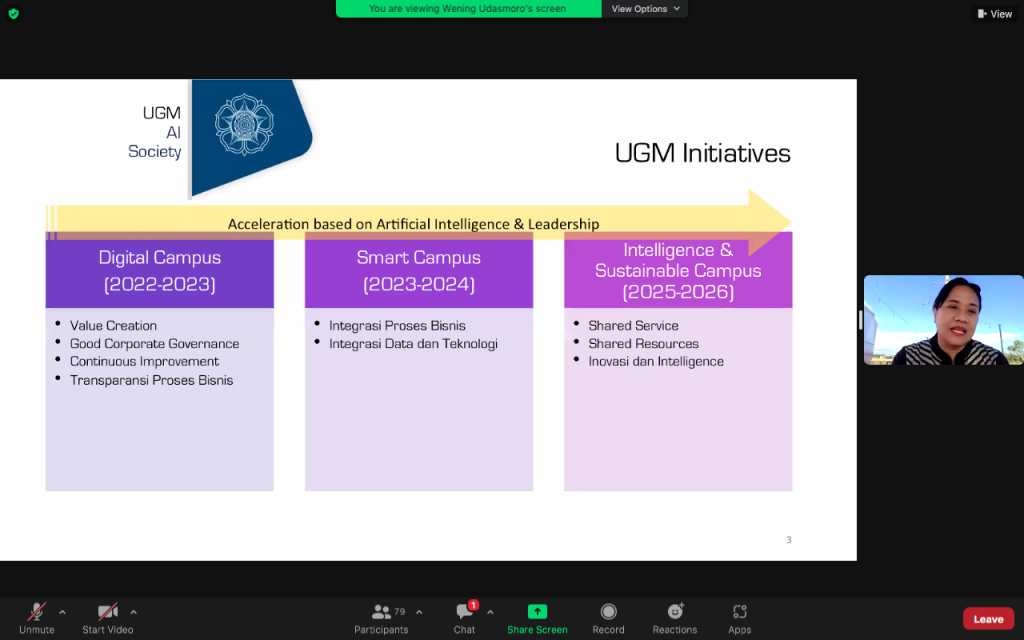Click the UGM emblem logo on the slide

[x=244, y=125]
